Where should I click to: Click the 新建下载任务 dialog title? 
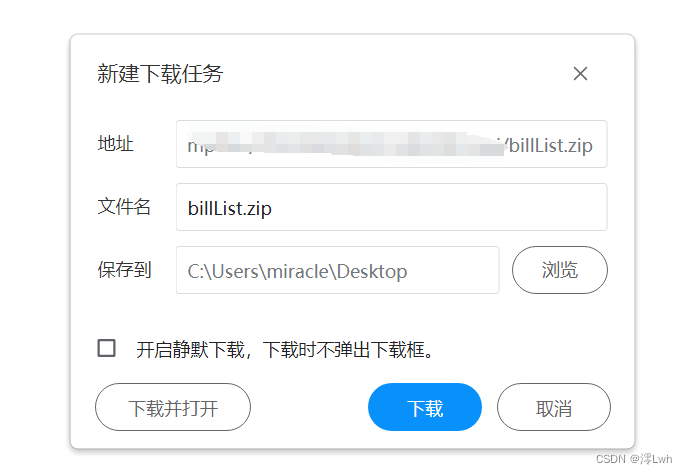pyautogui.click(x=160, y=74)
